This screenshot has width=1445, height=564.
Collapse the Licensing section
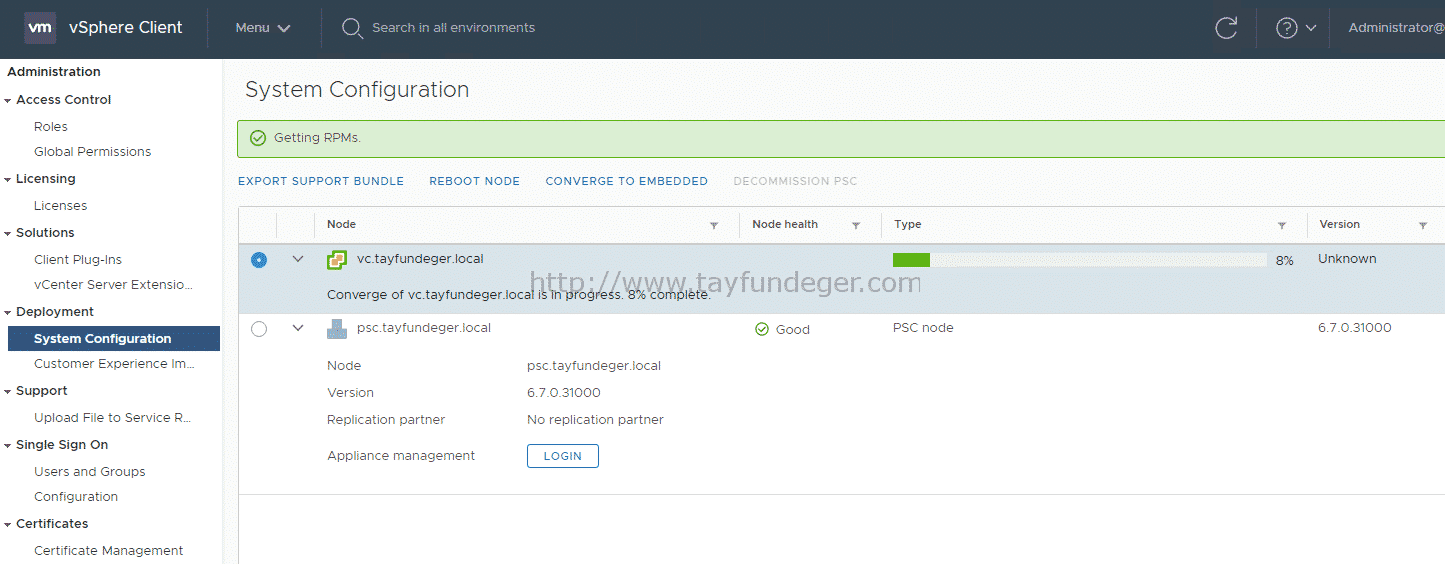pos(8,179)
